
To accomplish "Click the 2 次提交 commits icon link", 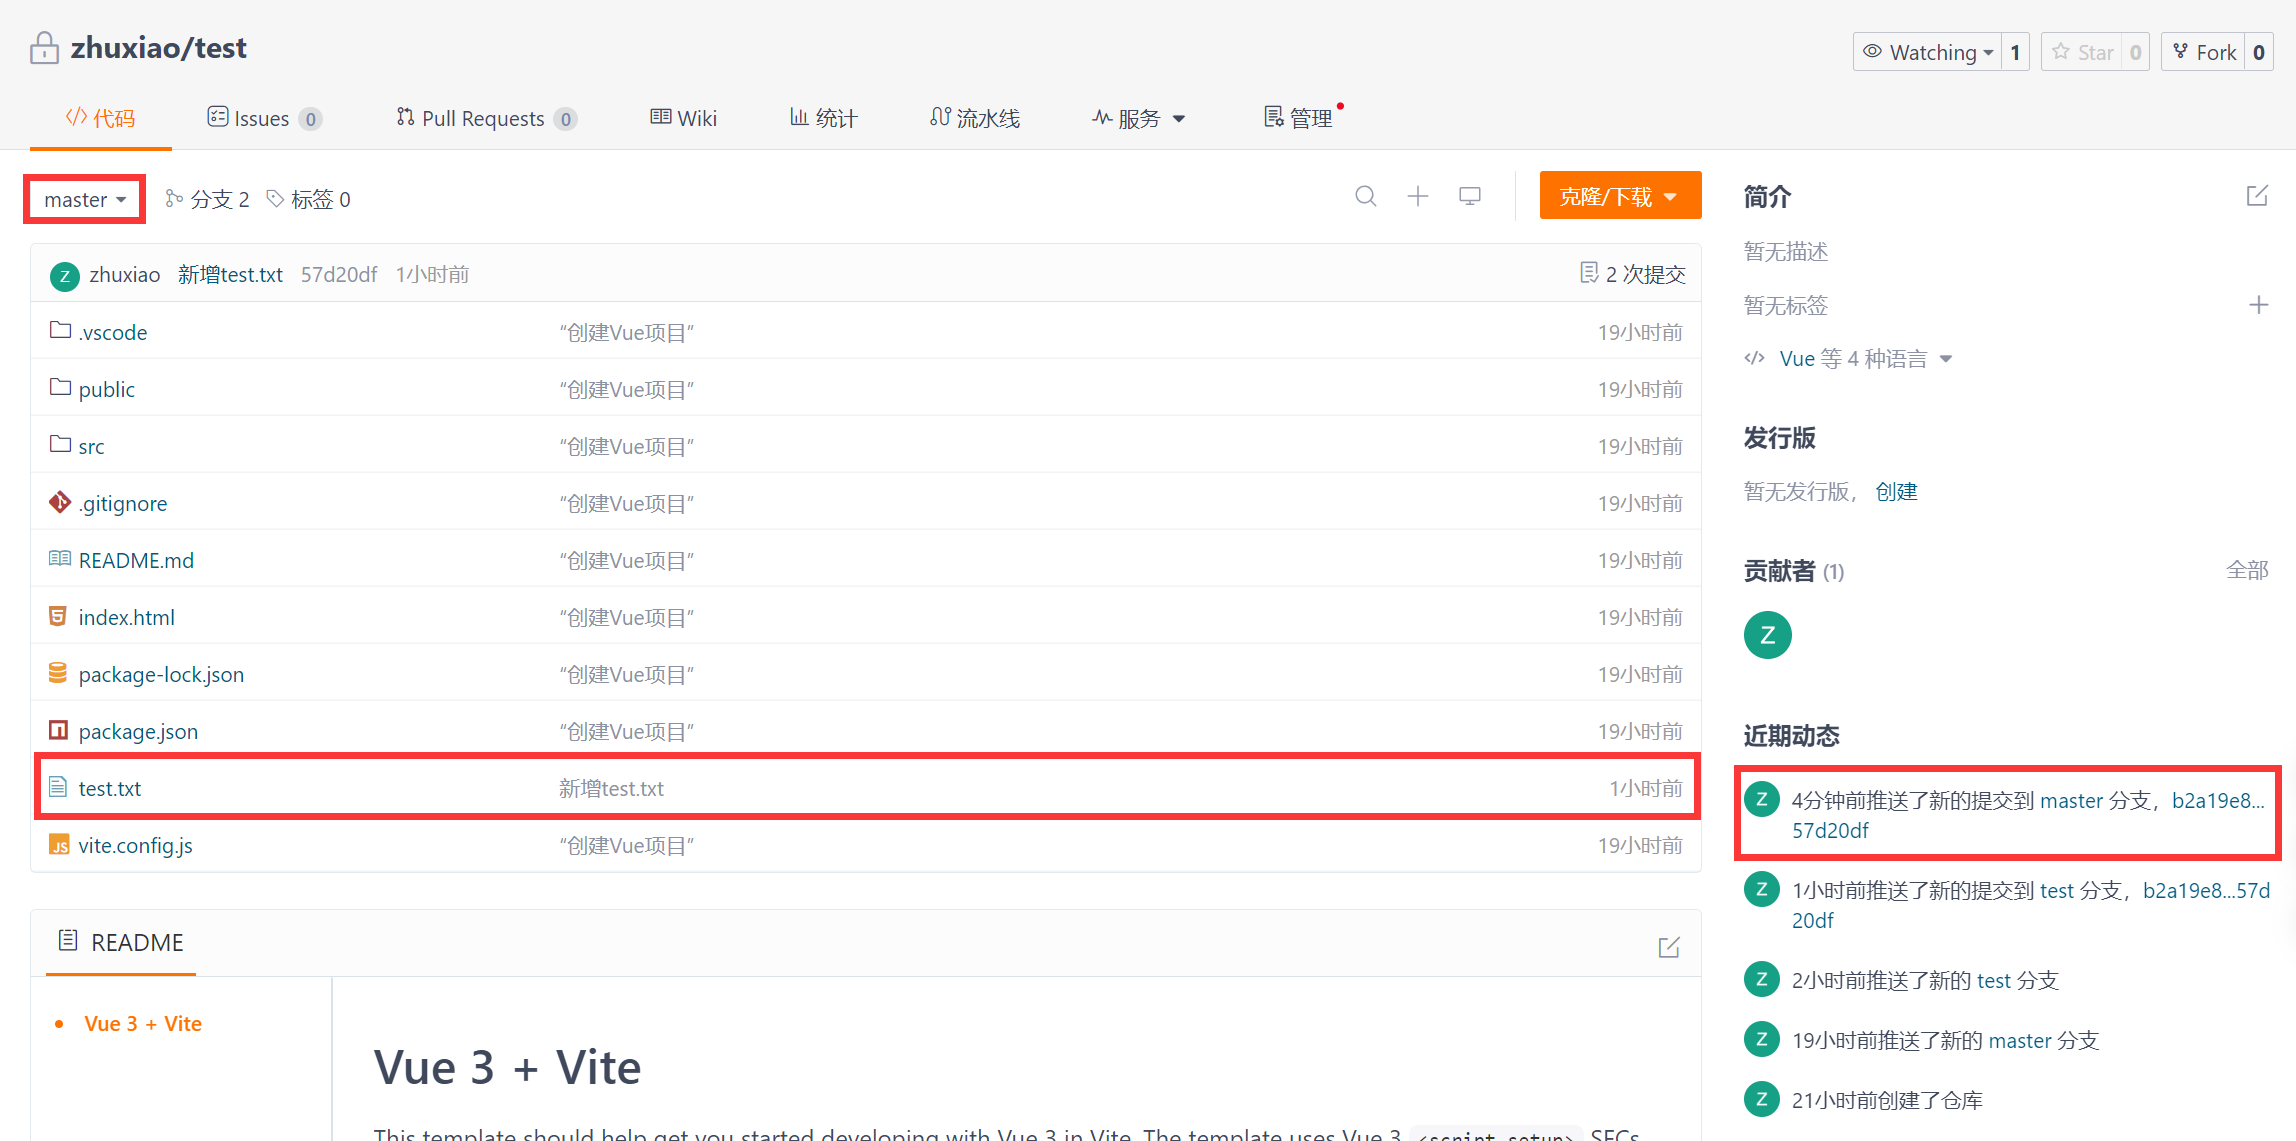I will [x=1632, y=274].
